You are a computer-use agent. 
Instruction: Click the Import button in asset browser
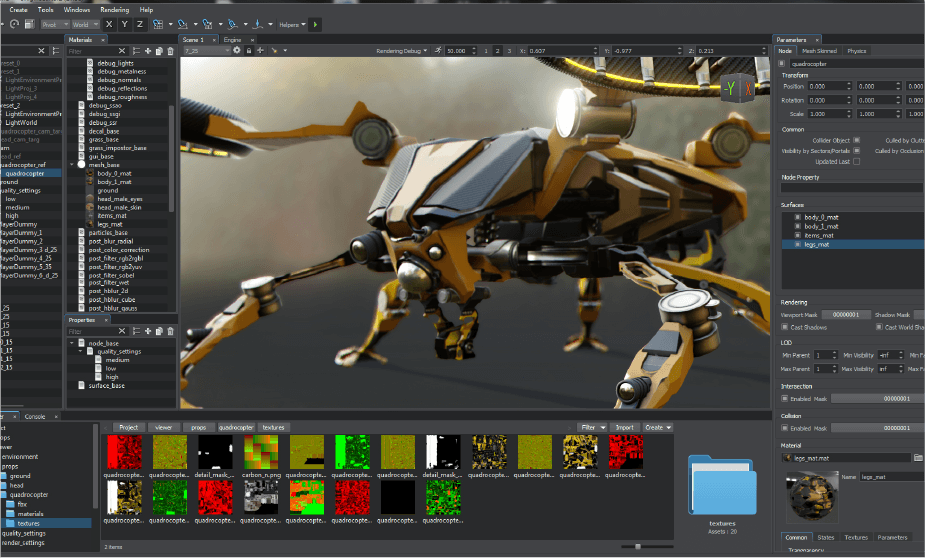coord(625,427)
